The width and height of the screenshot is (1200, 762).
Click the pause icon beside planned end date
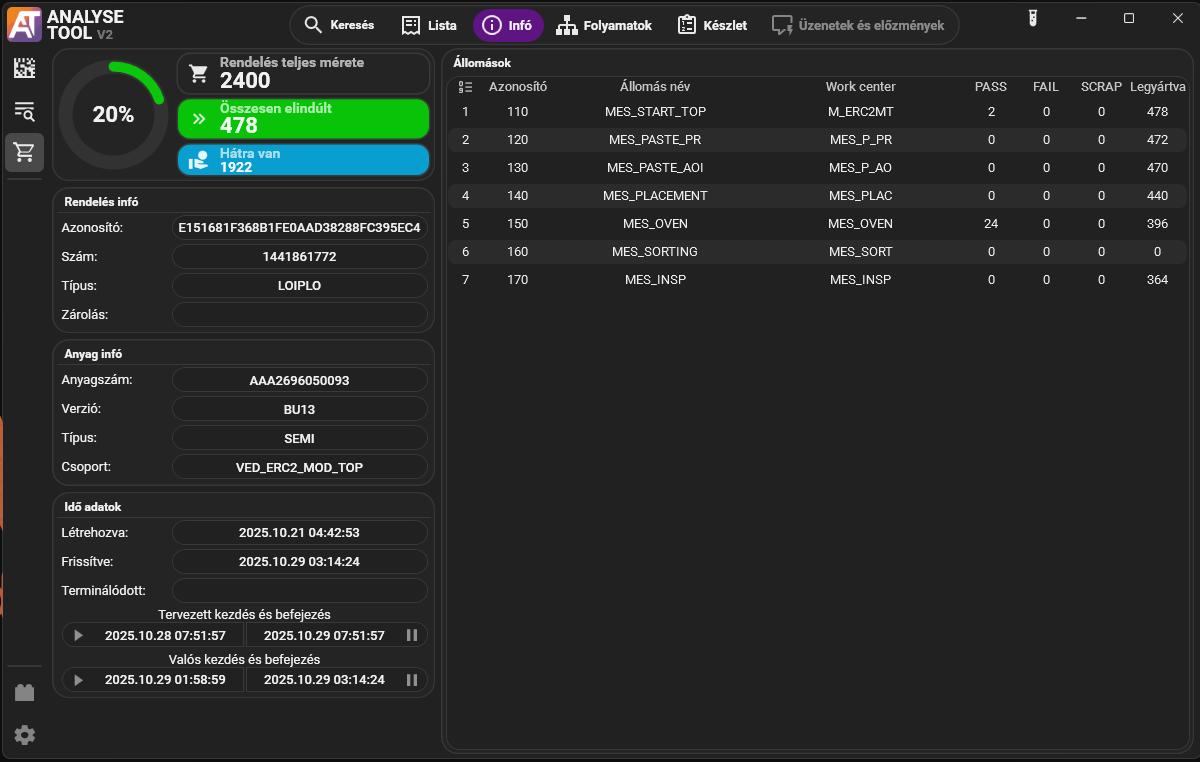click(x=411, y=635)
